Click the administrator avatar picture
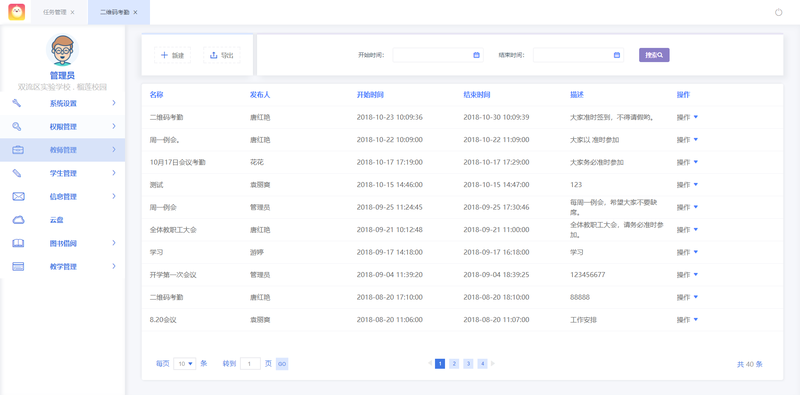Screen dimensions: 800x395 (x=63, y=50)
